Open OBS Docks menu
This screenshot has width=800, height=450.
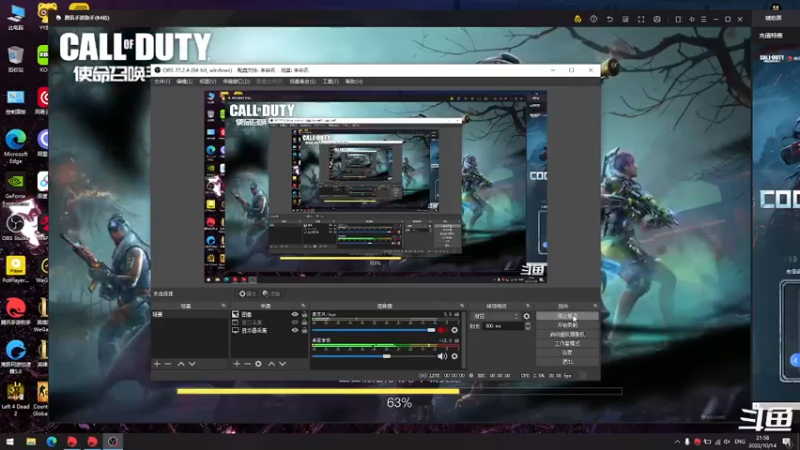click(x=236, y=82)
